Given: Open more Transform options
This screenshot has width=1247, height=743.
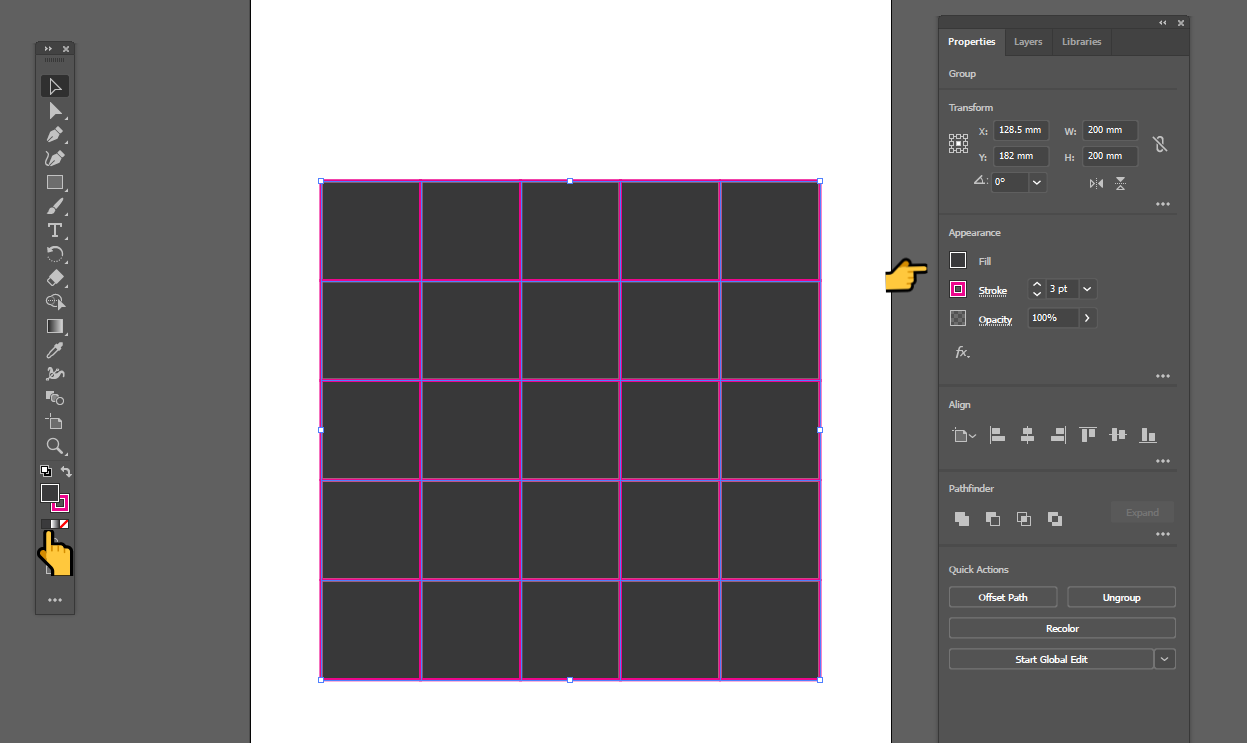Looking at the screenshot, I should pyautogui.click(x=1163, y=204).
